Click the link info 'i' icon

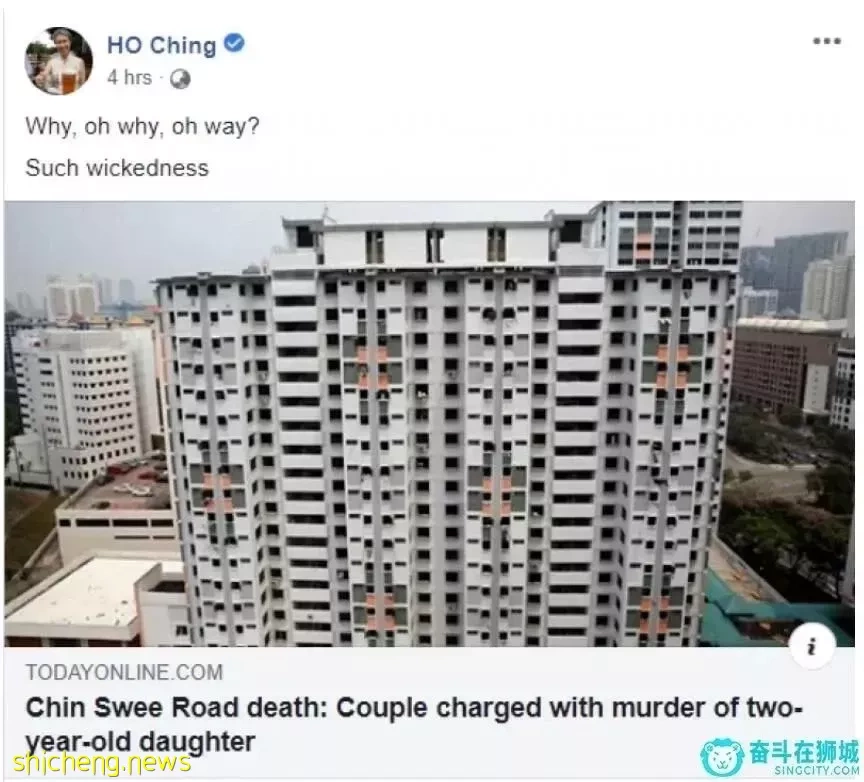tap(812, 647)
